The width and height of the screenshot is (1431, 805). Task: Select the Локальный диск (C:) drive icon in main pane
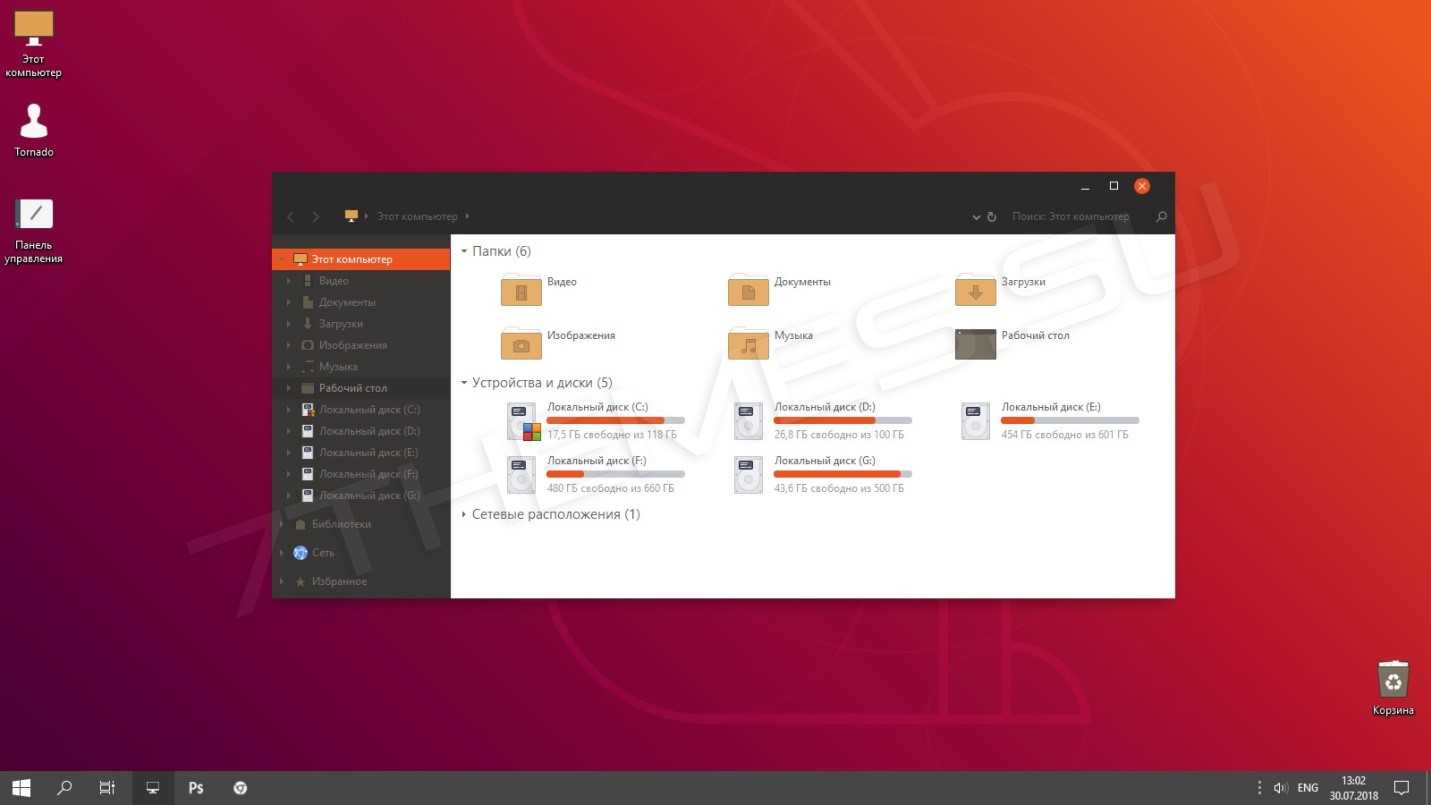click(x=522, y=422)
